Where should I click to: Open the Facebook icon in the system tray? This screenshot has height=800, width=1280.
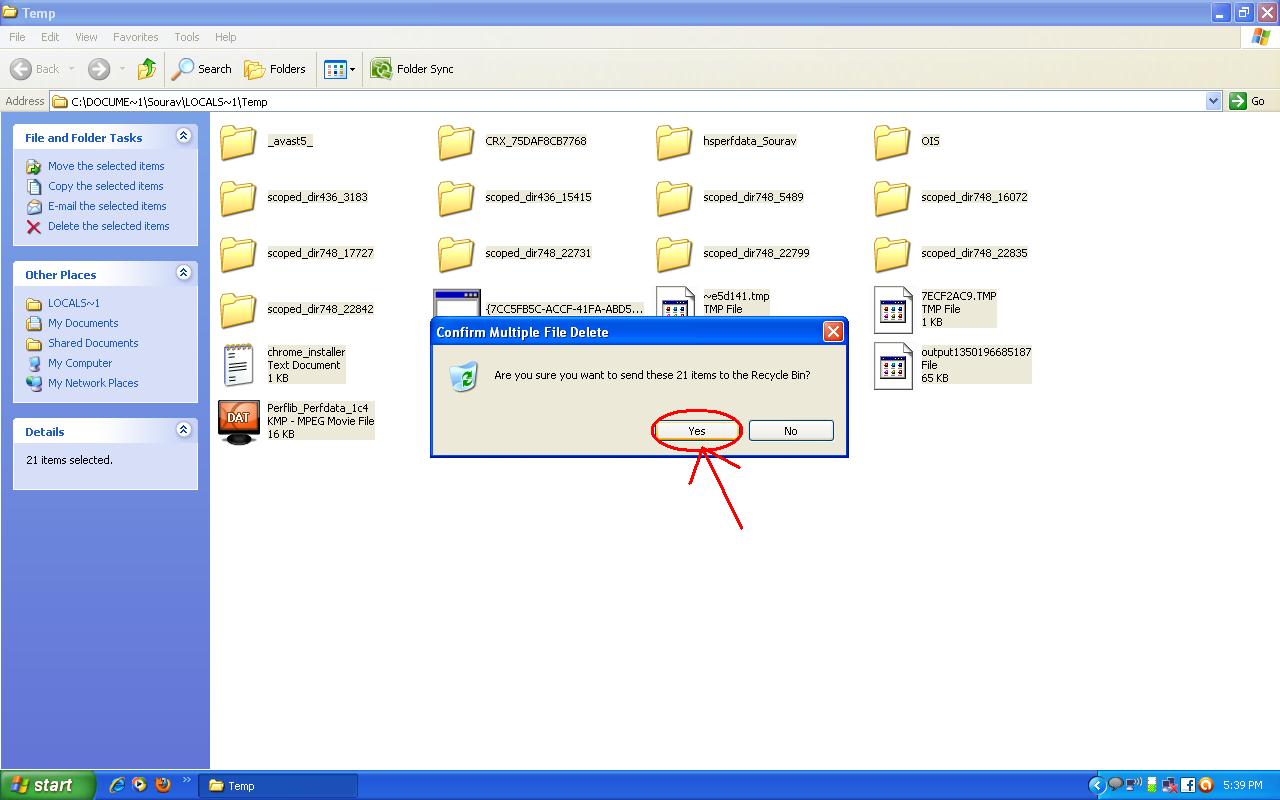coord(1188,785)
